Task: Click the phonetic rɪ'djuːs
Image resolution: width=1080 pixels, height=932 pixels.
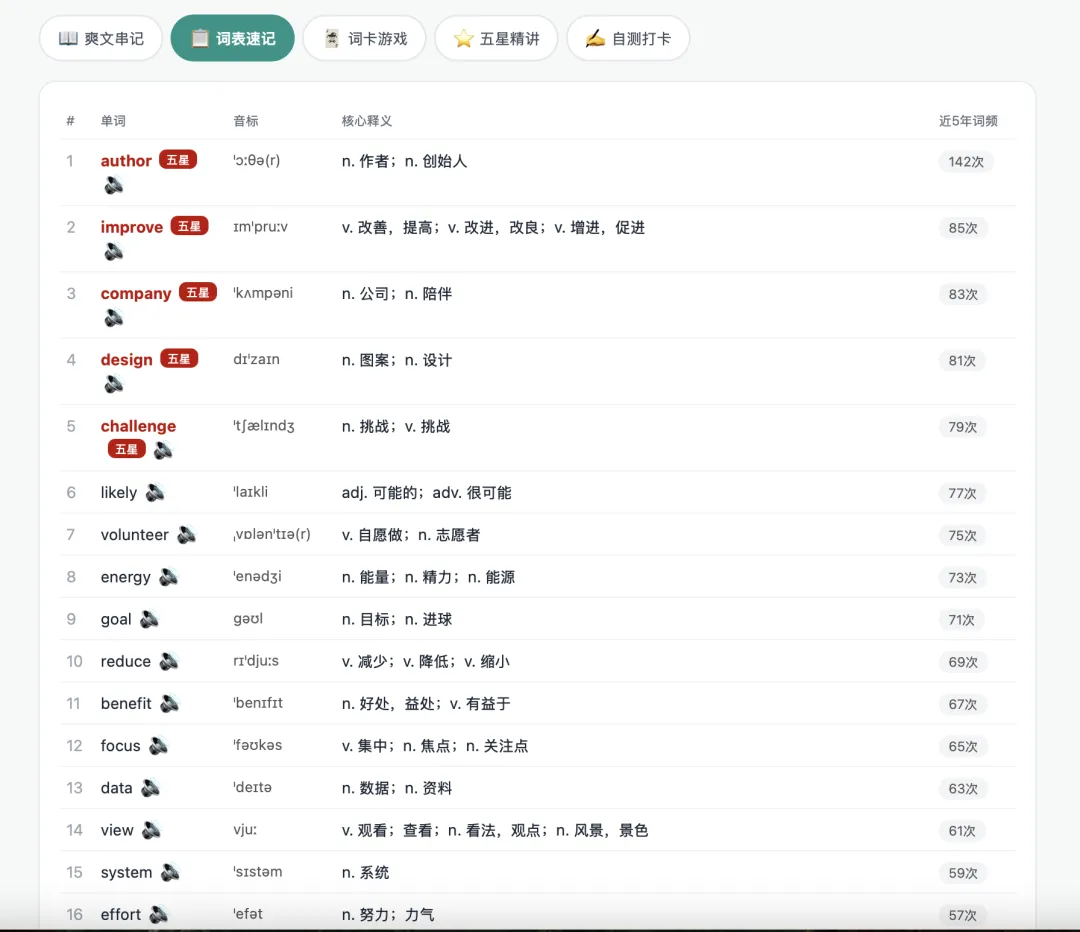Action: pos(256,661)
